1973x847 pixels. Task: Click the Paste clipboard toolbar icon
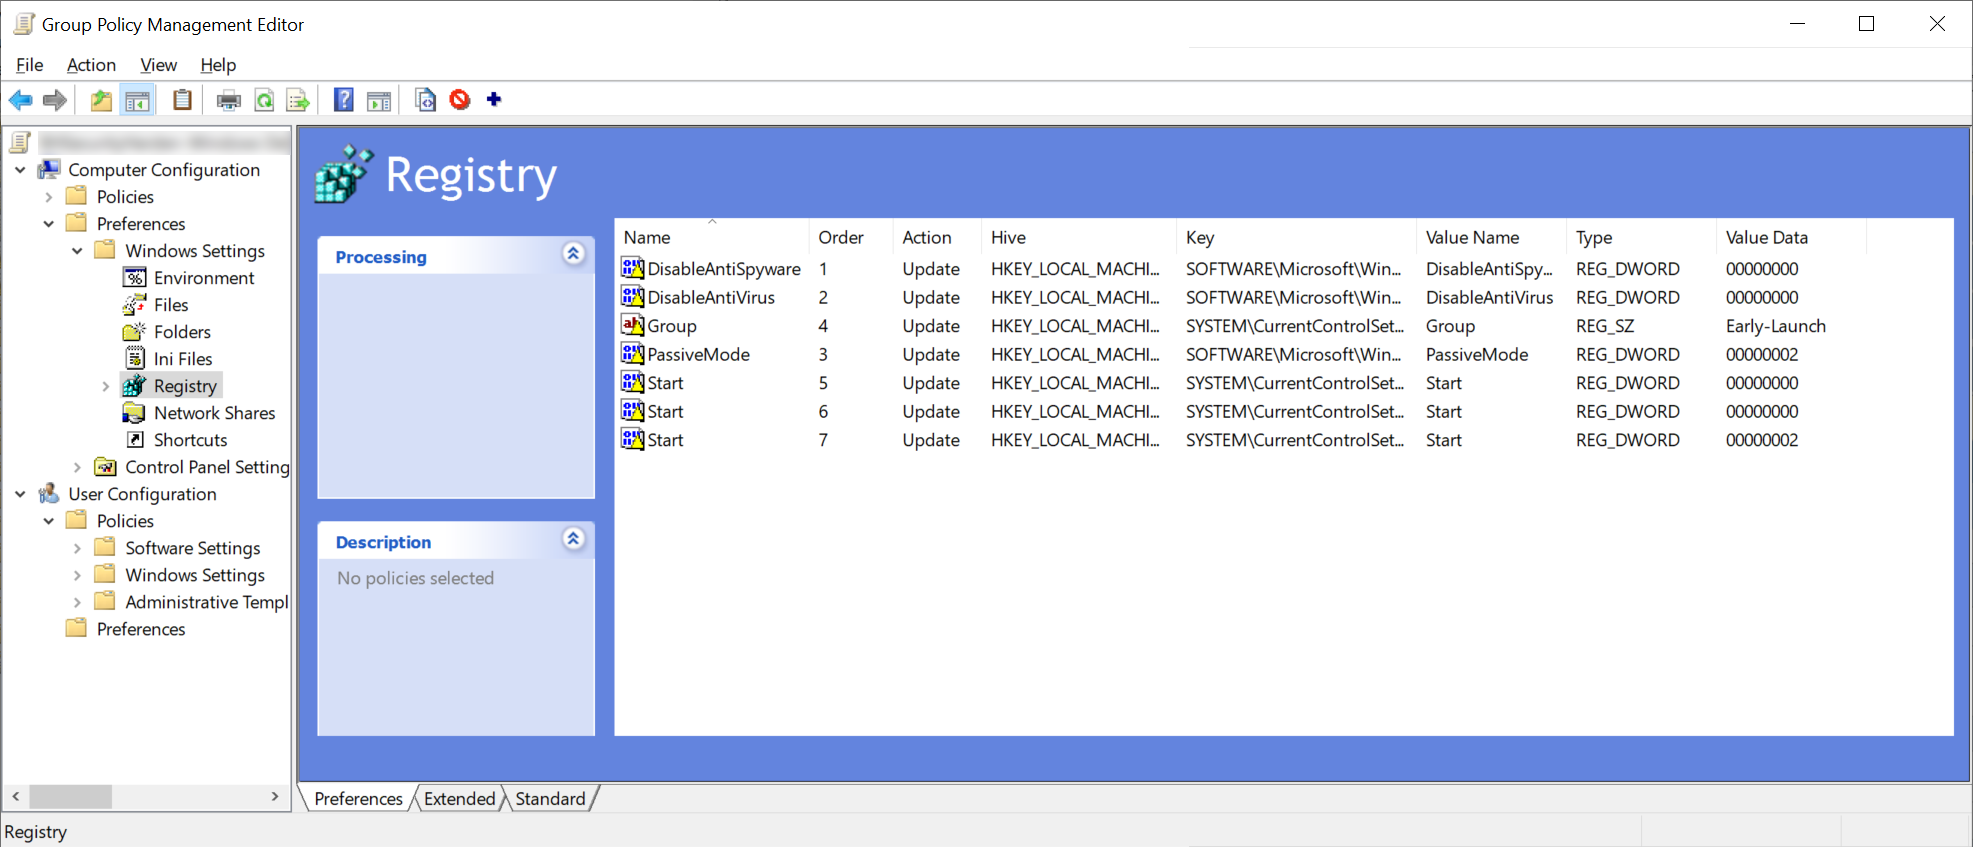coord(182,100)
